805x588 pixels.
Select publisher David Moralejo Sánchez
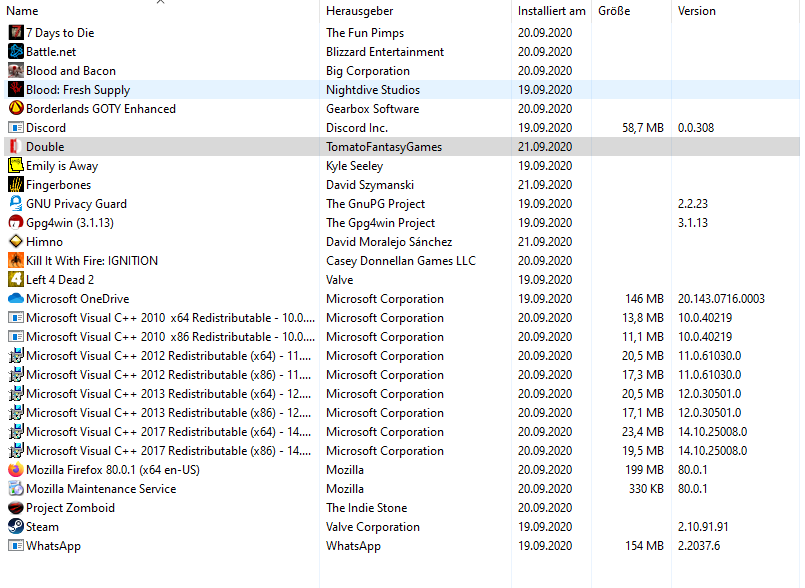coord(389,242)
